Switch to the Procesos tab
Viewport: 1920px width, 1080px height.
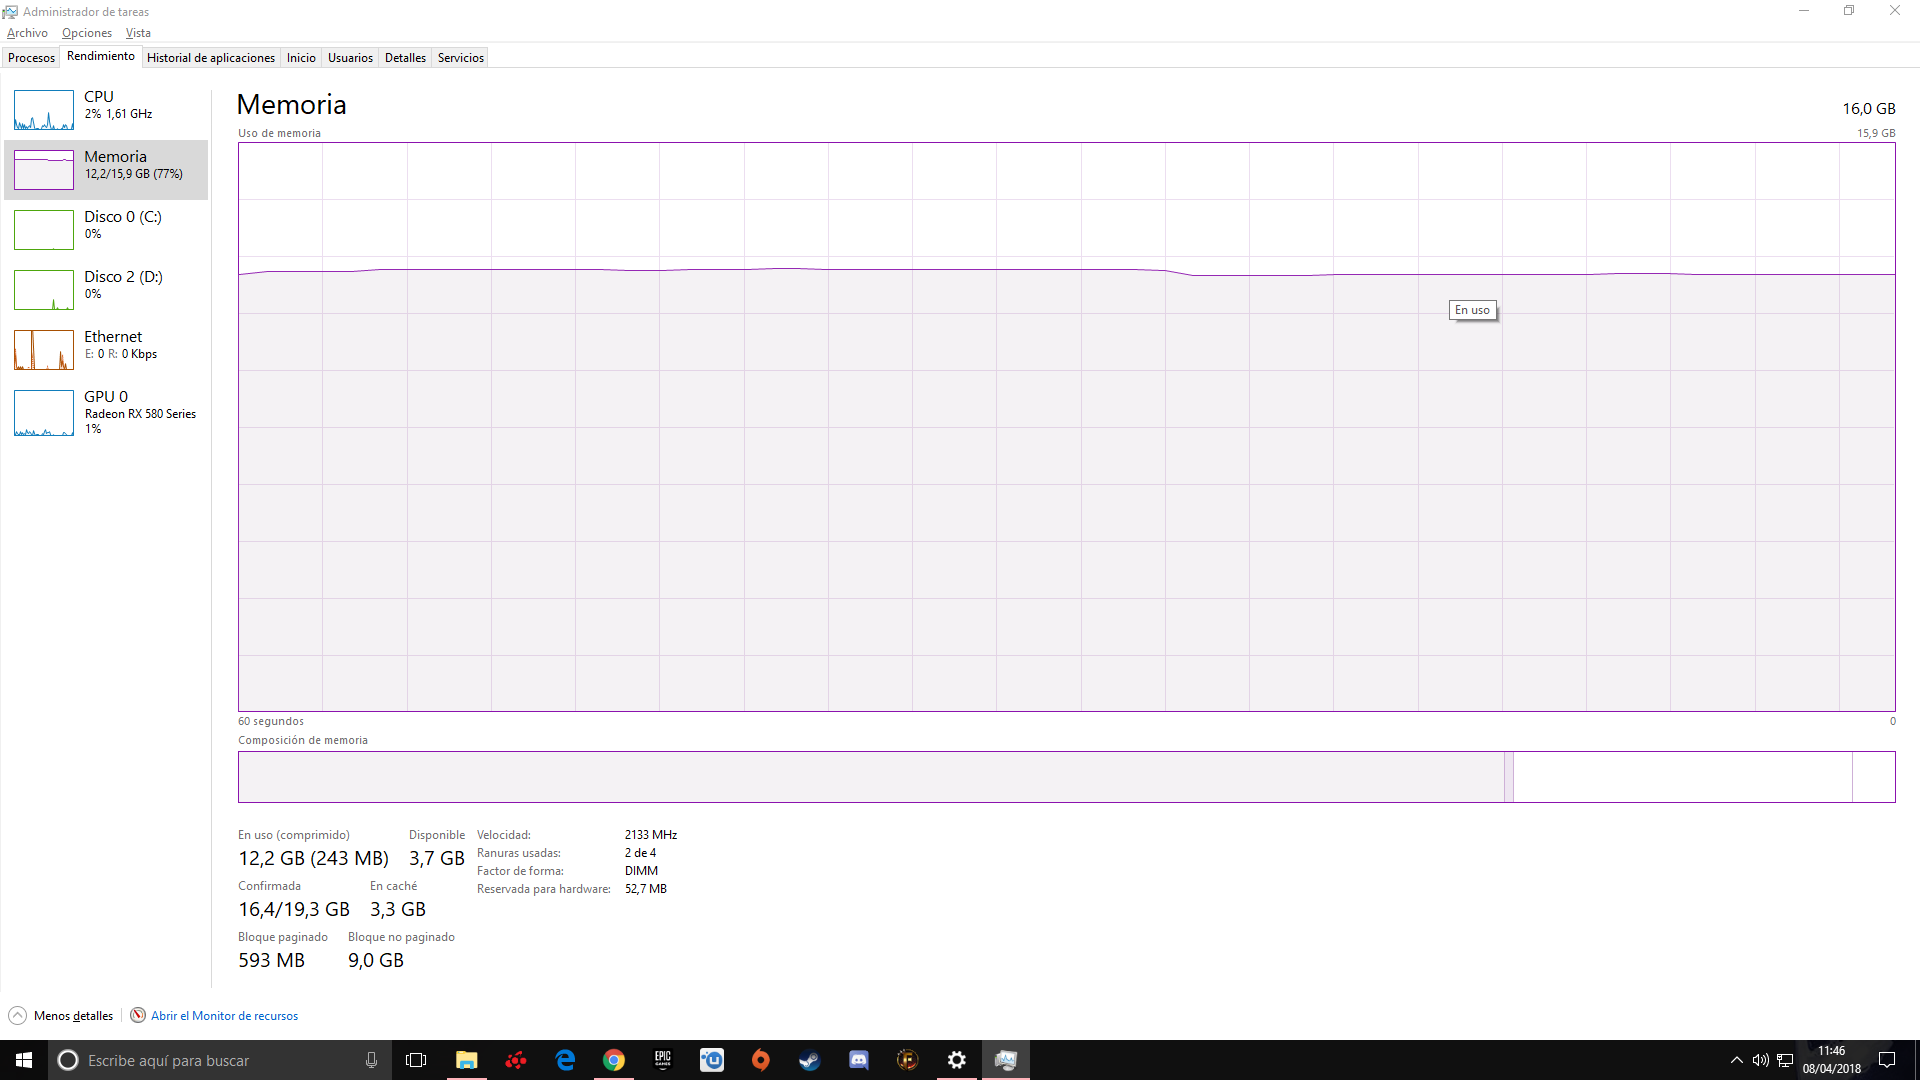pos(31,58)
